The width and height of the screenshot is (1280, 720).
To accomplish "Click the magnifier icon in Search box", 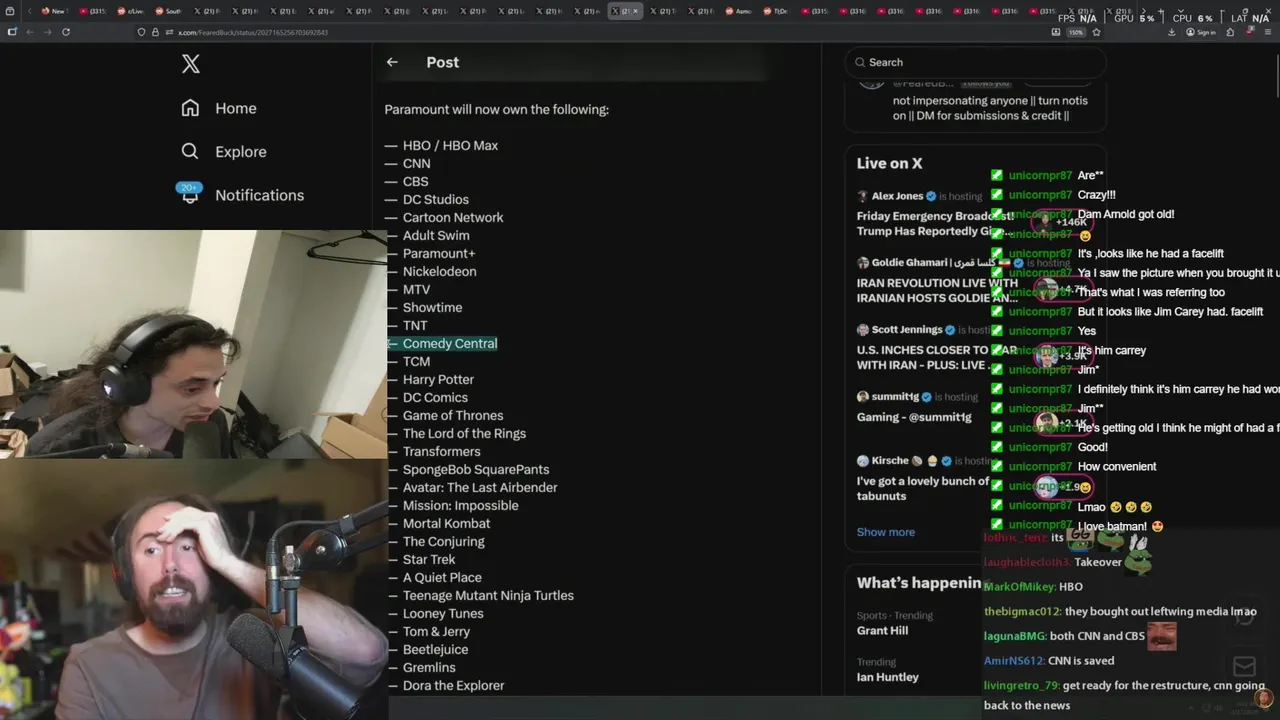I will coord(859,62).
